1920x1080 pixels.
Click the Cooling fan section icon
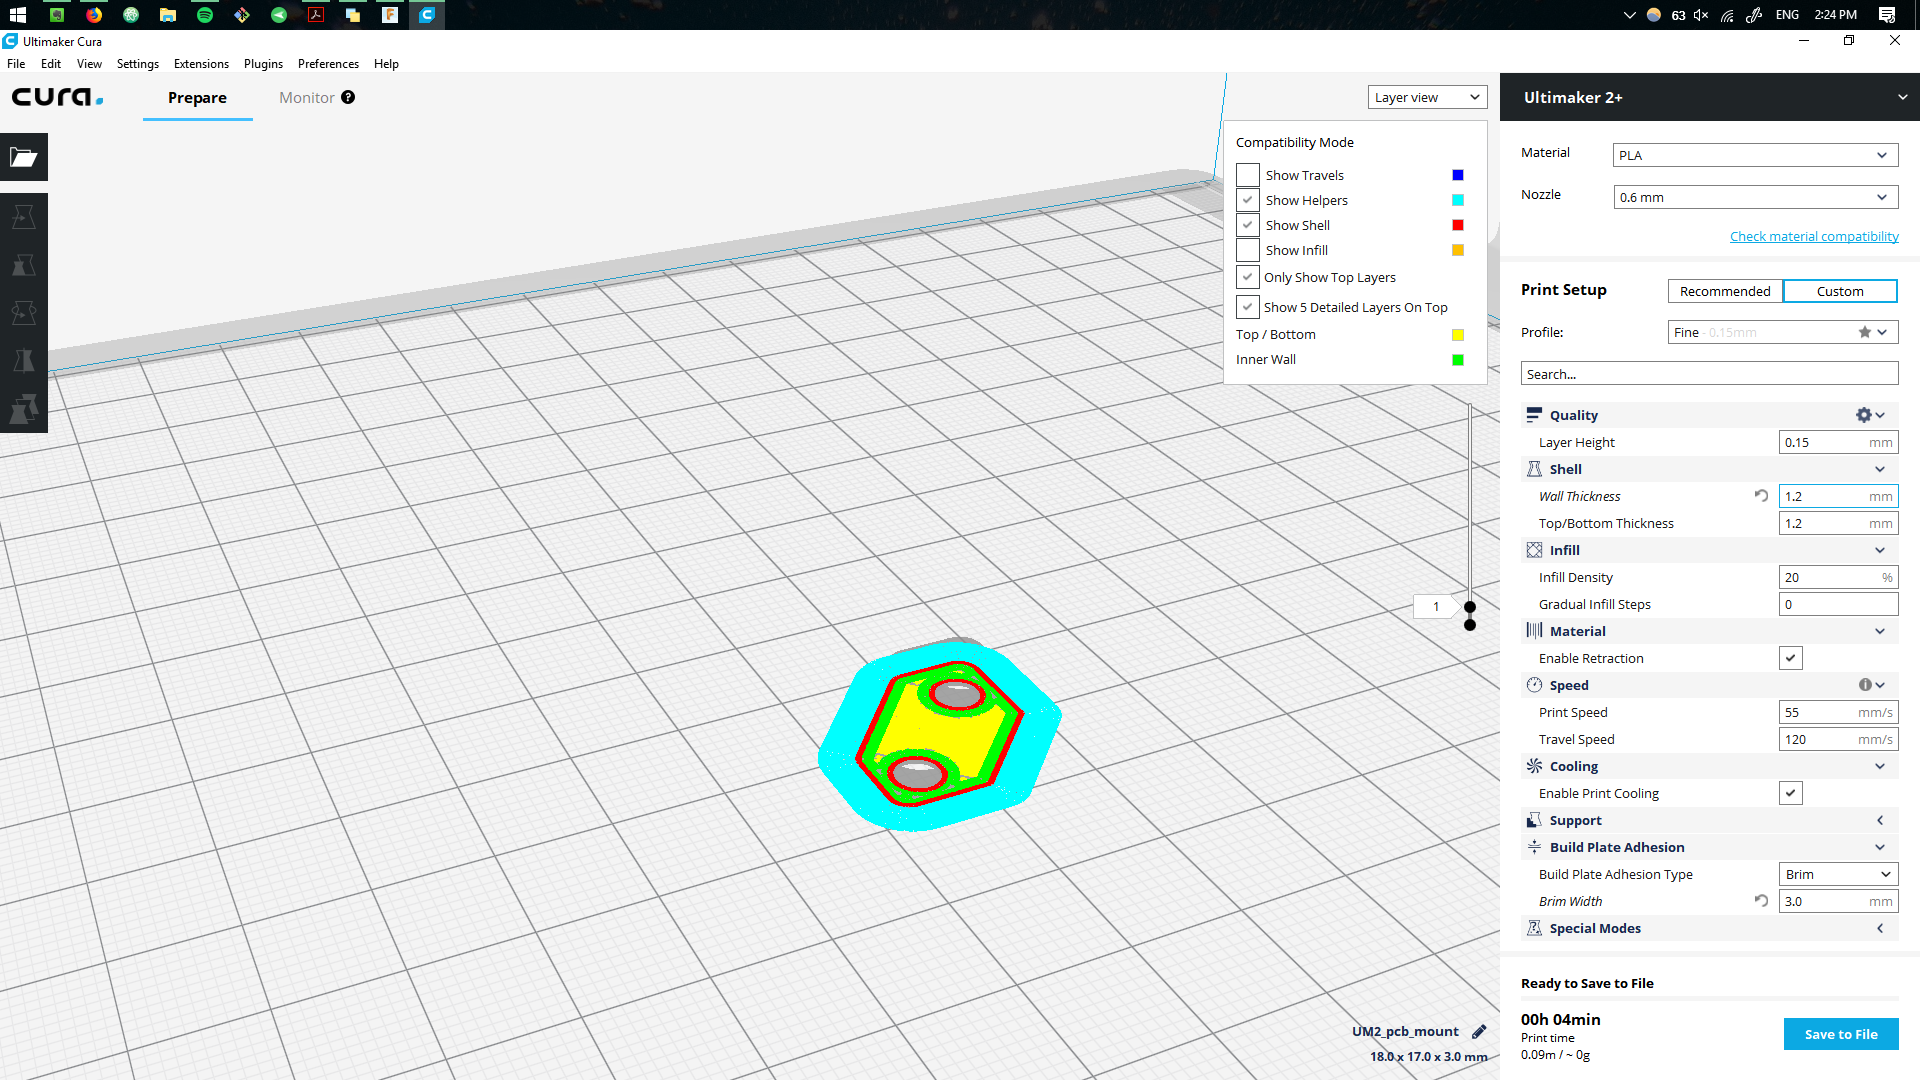pos(1534,766)
